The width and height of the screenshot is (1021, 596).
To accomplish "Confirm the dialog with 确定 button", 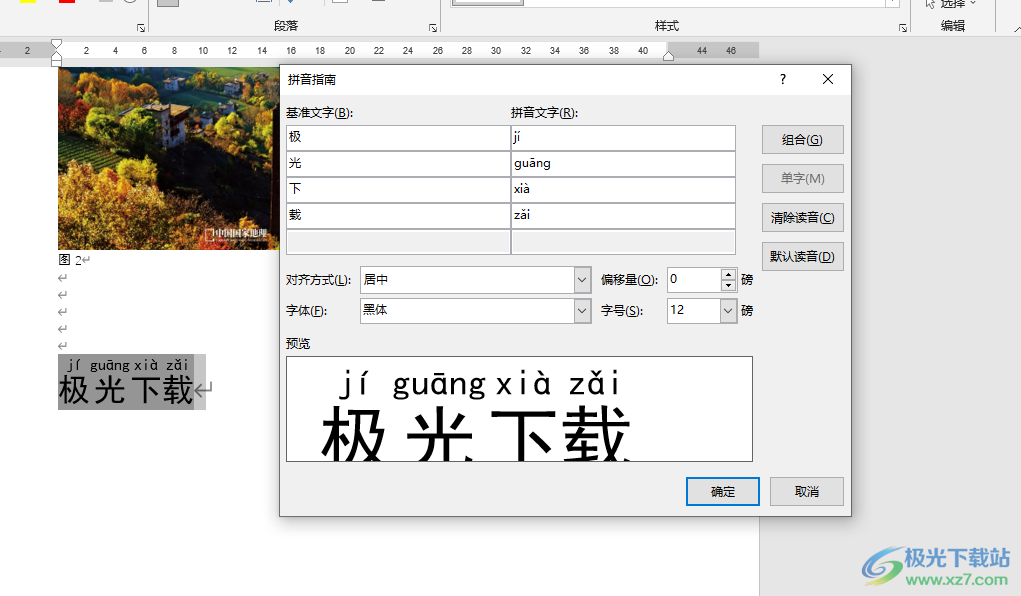I will [x=722, y=491].
